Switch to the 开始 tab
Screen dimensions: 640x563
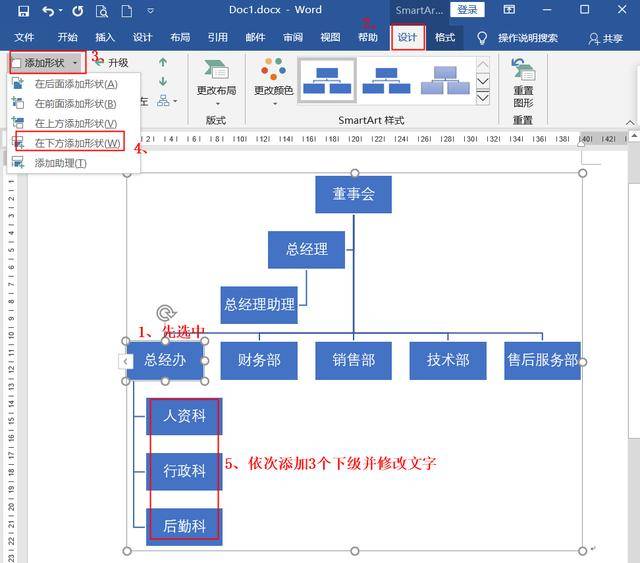click(67, 38)
